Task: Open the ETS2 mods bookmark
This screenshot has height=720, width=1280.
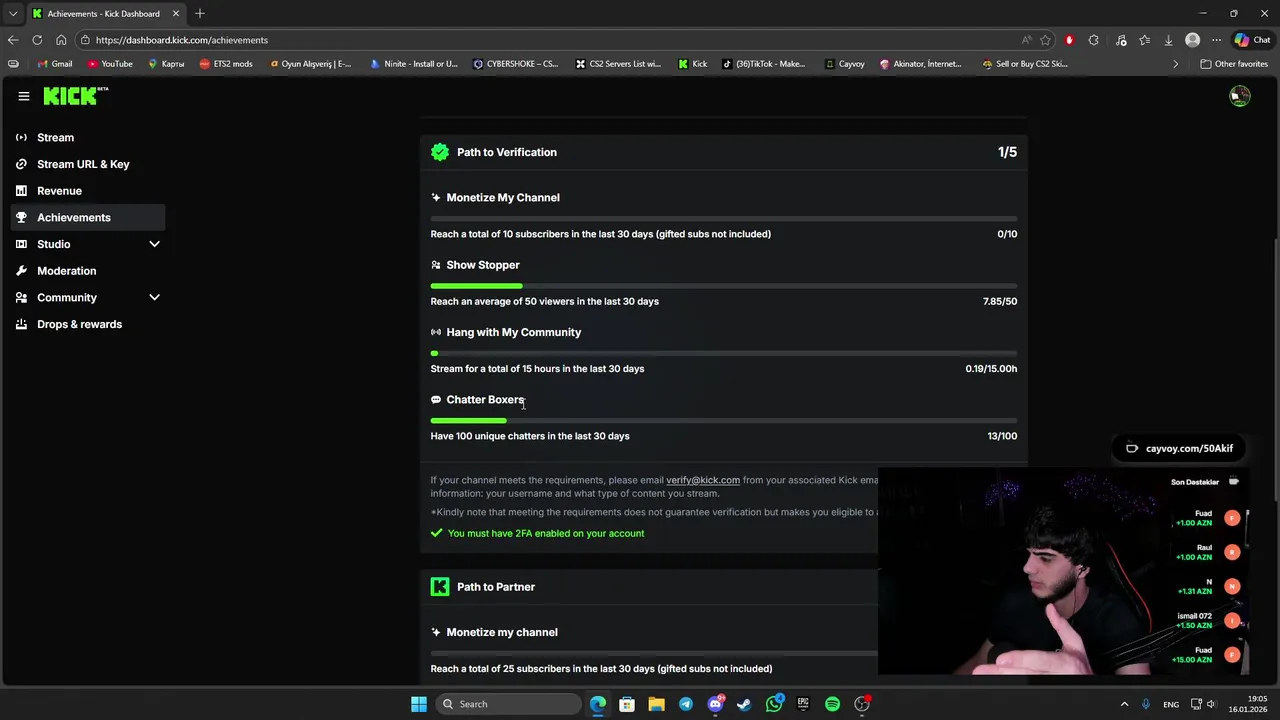Action: pos(226,64)
